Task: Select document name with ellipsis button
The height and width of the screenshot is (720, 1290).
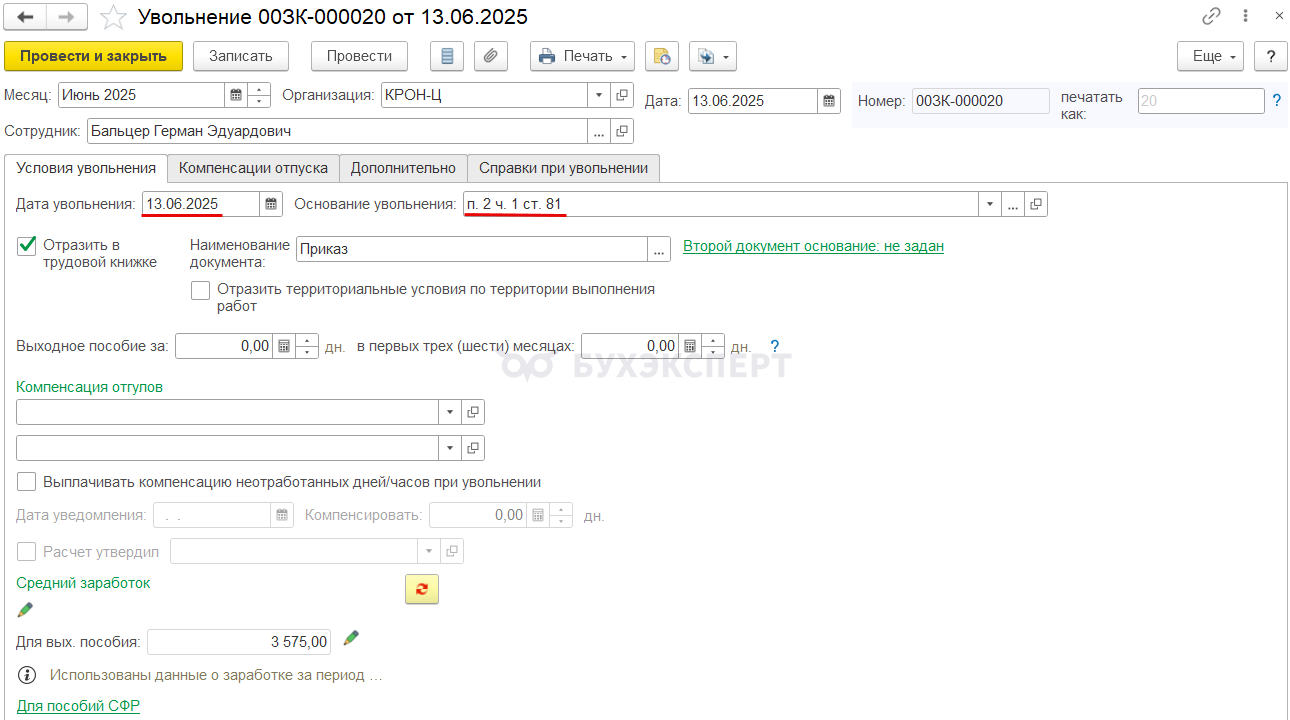Action: (x=659, y=249)
